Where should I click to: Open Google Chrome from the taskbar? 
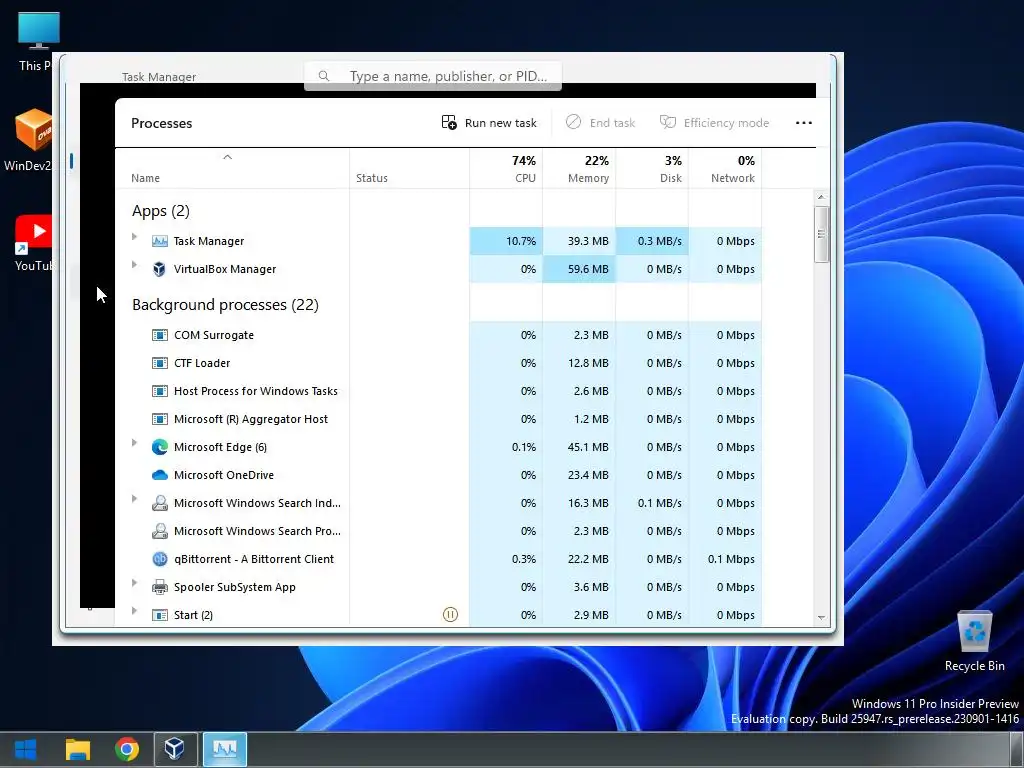(x=127, y=749)
